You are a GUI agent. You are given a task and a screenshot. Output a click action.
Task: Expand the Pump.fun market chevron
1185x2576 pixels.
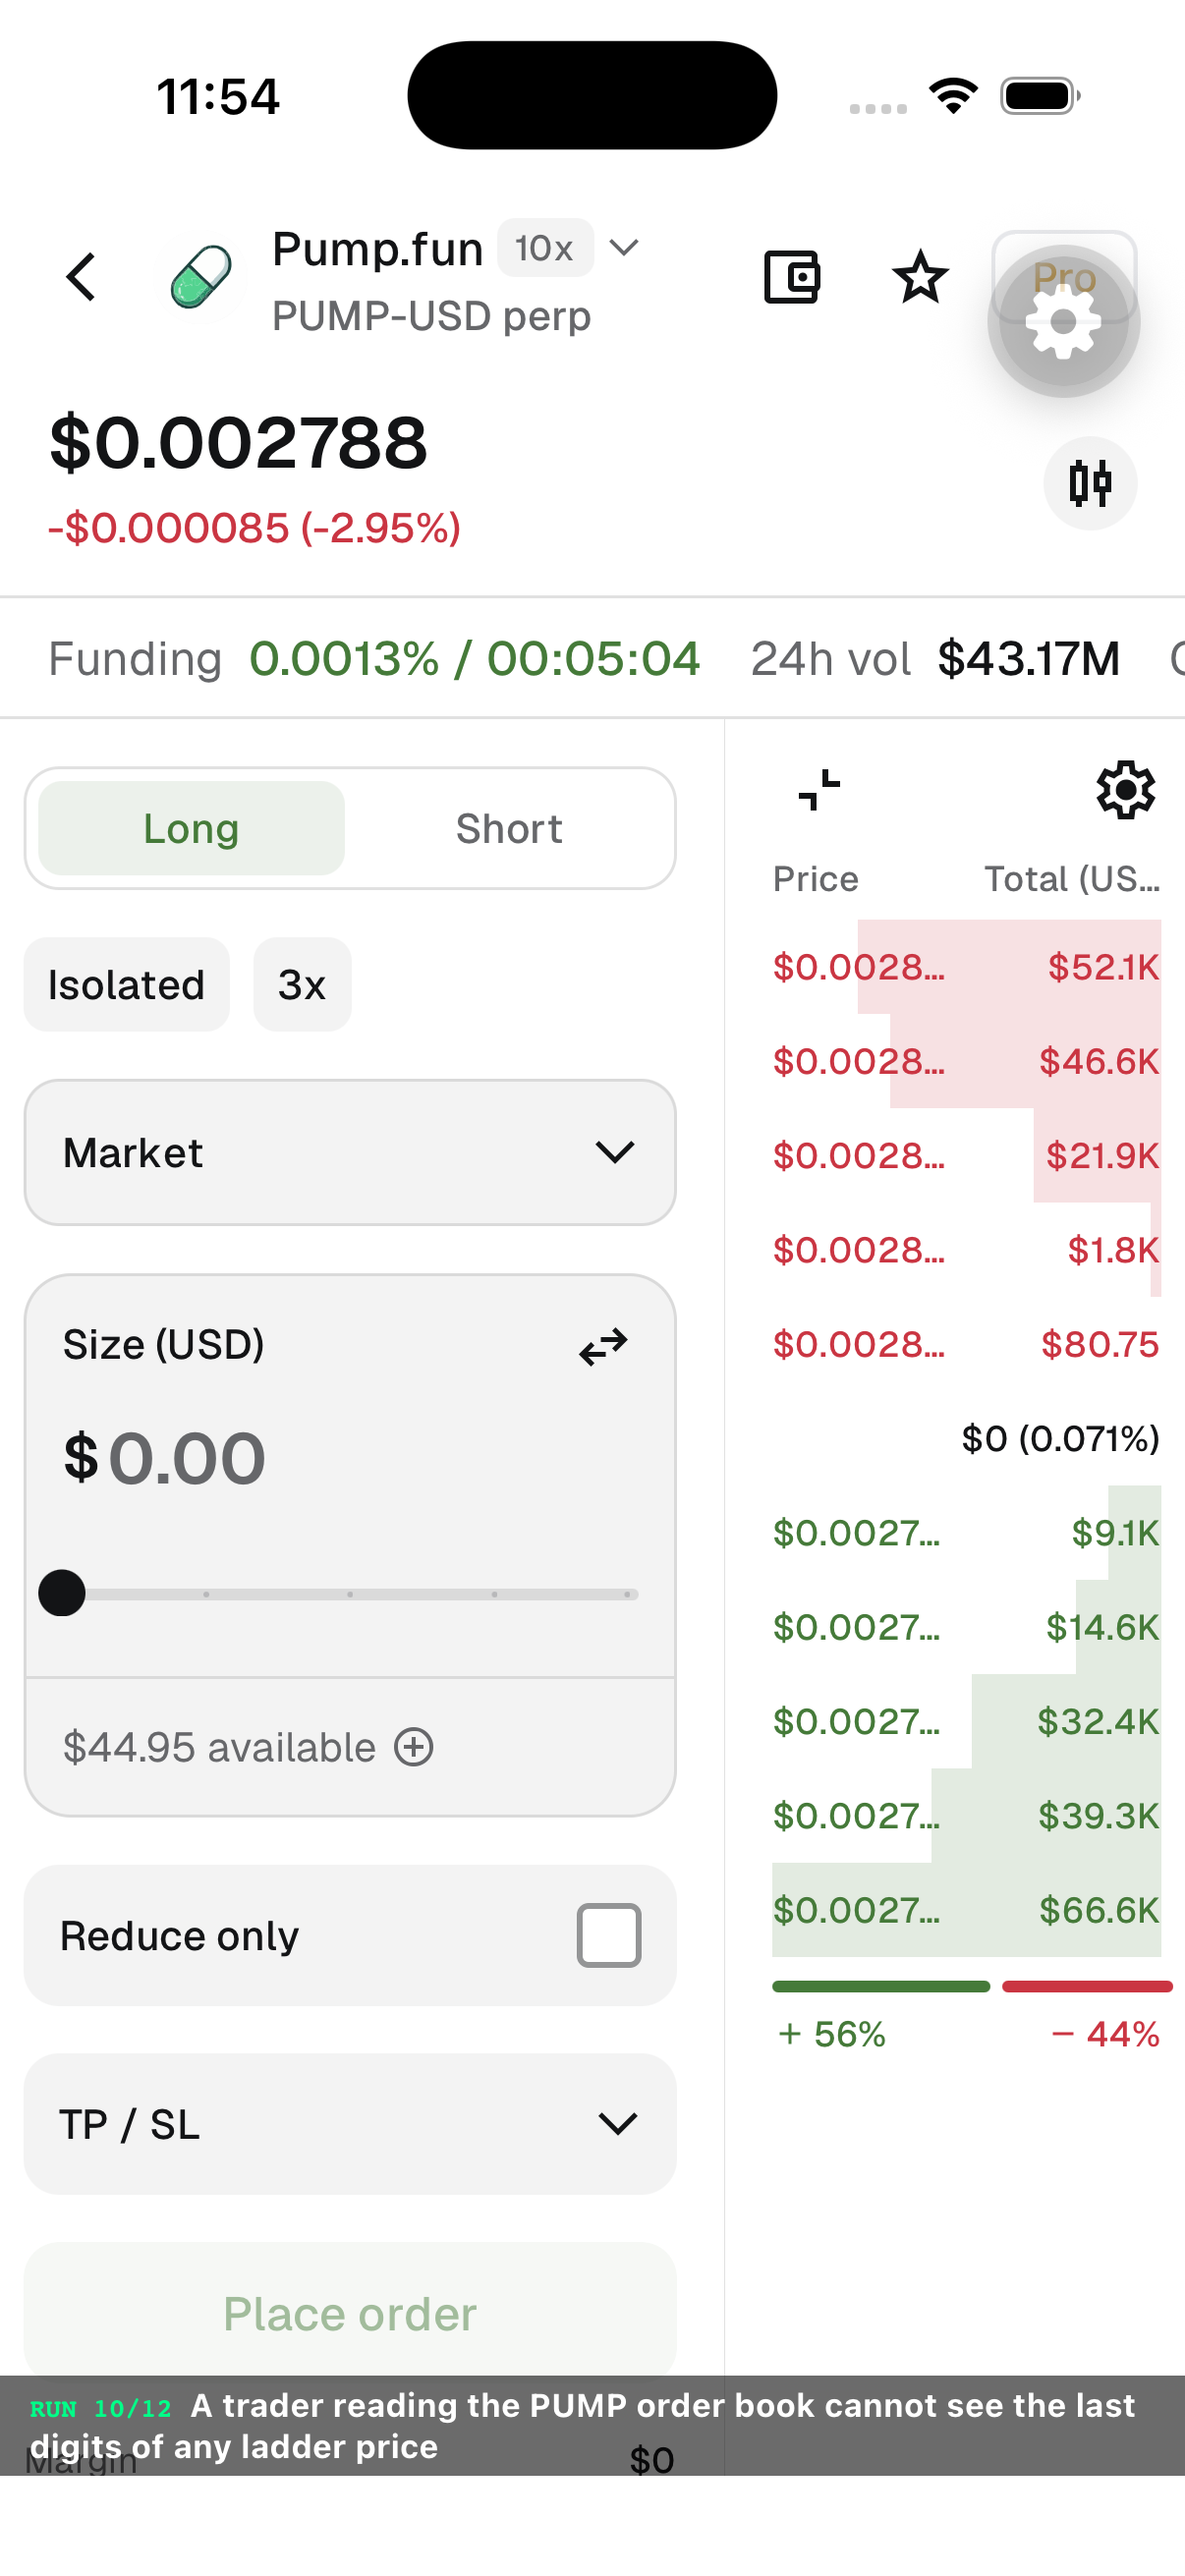click(624, 248)
